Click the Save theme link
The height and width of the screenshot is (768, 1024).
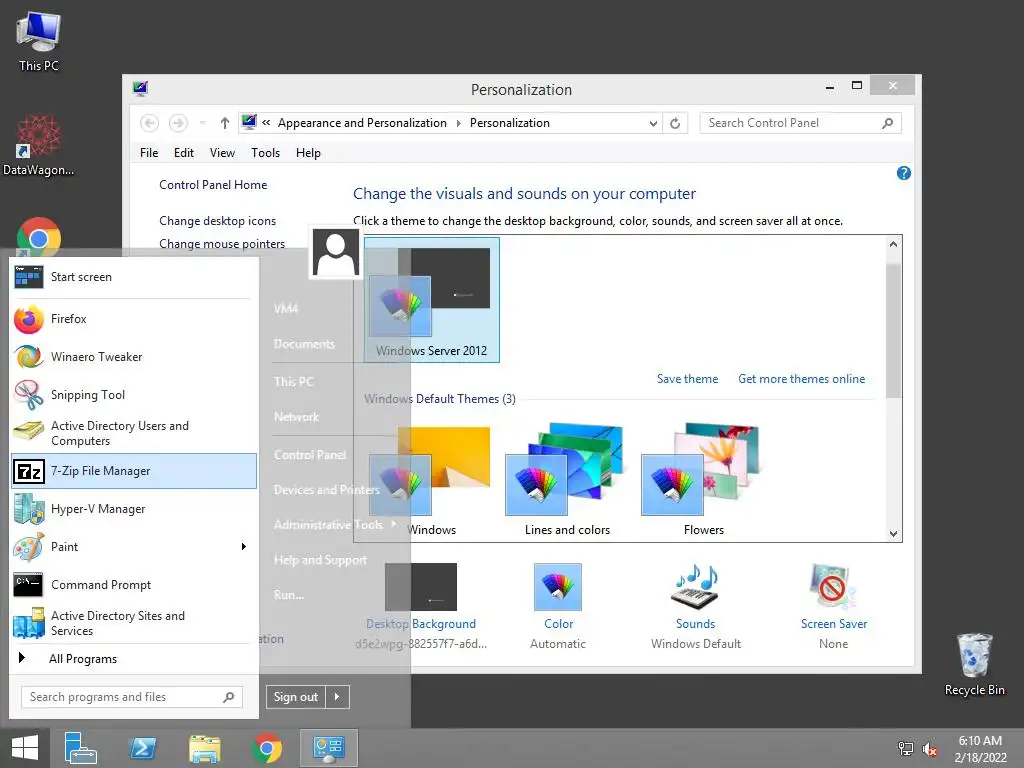[687, 379]
